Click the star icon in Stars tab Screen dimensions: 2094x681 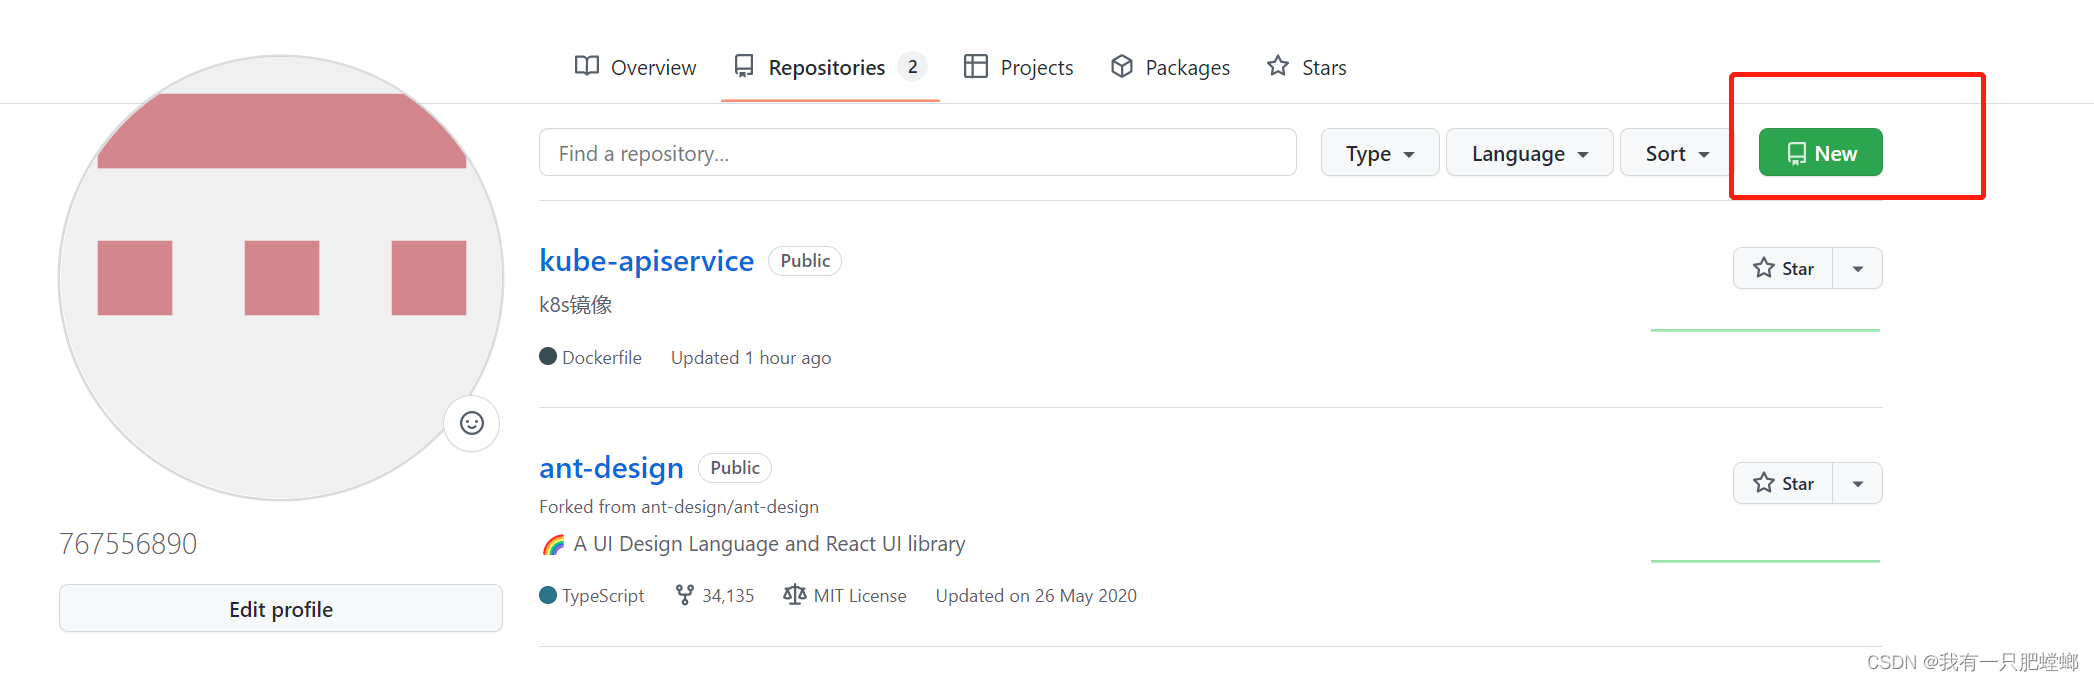(1277, 66)
